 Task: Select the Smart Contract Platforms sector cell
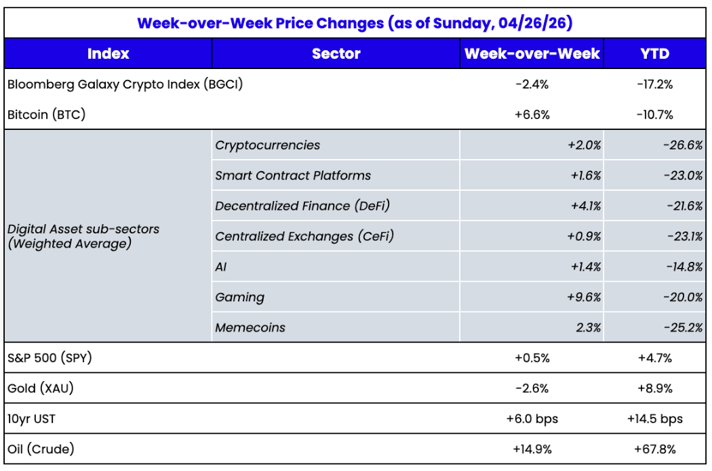[x=293, y=175]
